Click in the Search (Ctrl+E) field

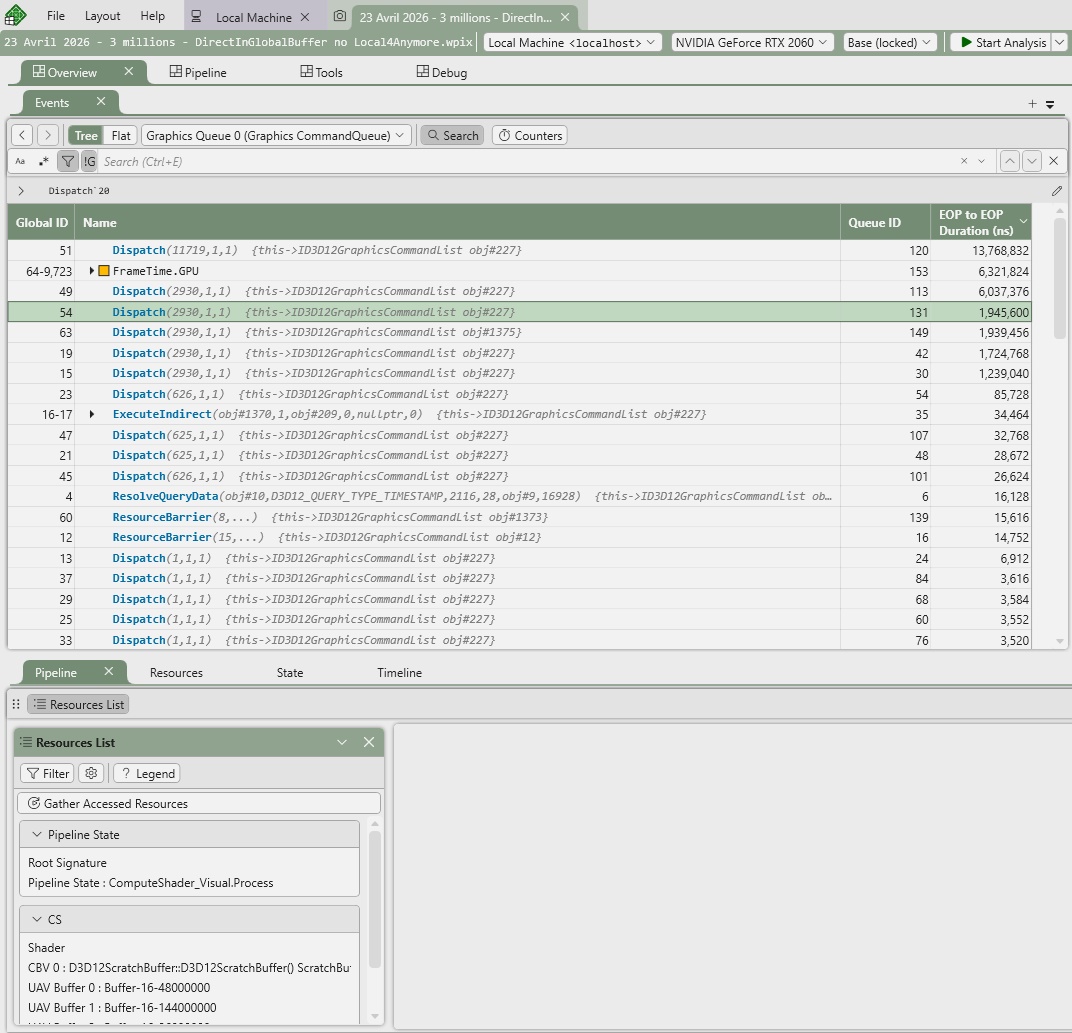pyautogui.click(x=525, y=162)
